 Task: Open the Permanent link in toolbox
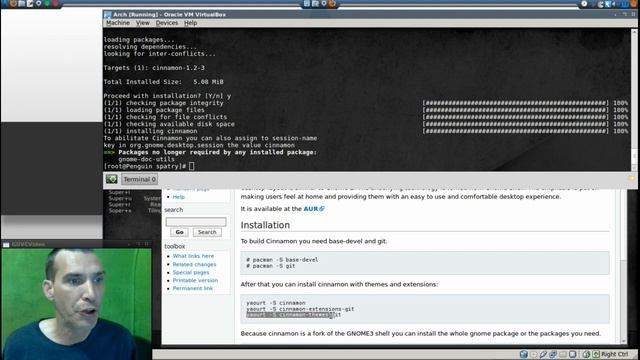pos(193,288)
